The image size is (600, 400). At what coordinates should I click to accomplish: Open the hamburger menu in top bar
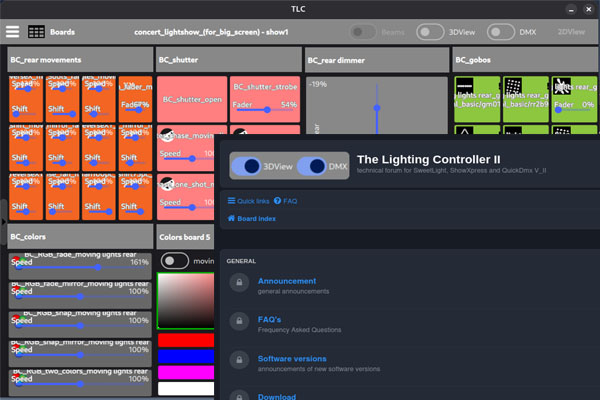coord(12,31)
